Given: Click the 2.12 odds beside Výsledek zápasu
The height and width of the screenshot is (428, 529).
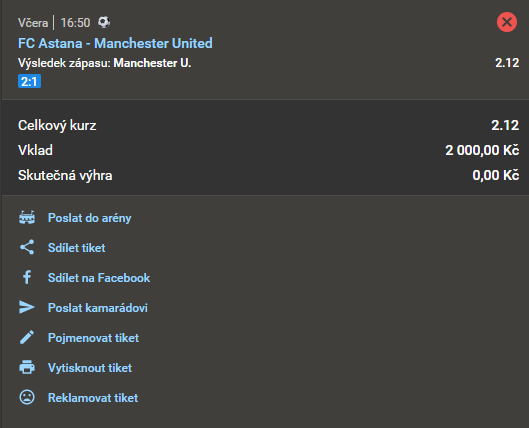Looking at the screenshot, I should tap(507, 63).
